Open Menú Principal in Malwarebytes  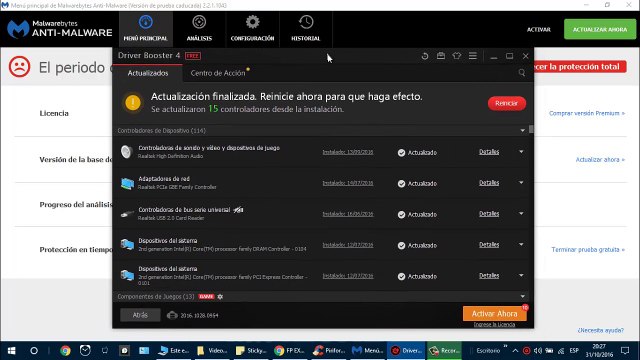146,29
